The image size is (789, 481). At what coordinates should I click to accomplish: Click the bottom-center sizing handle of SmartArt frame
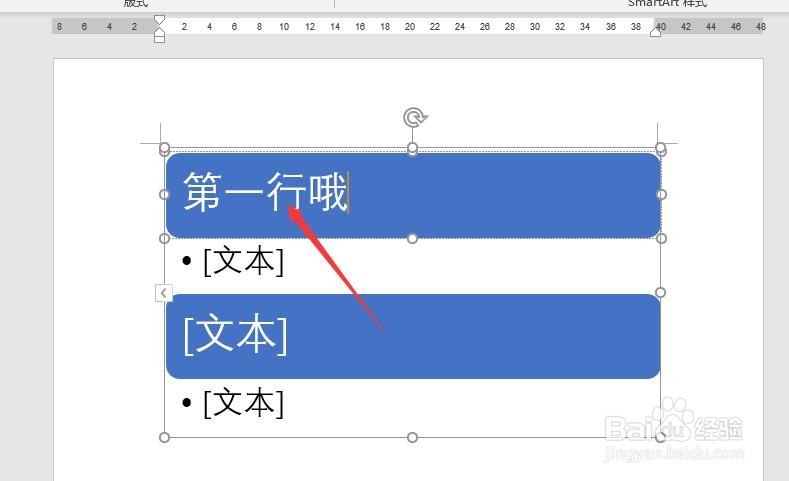click(x=412, y=437)
